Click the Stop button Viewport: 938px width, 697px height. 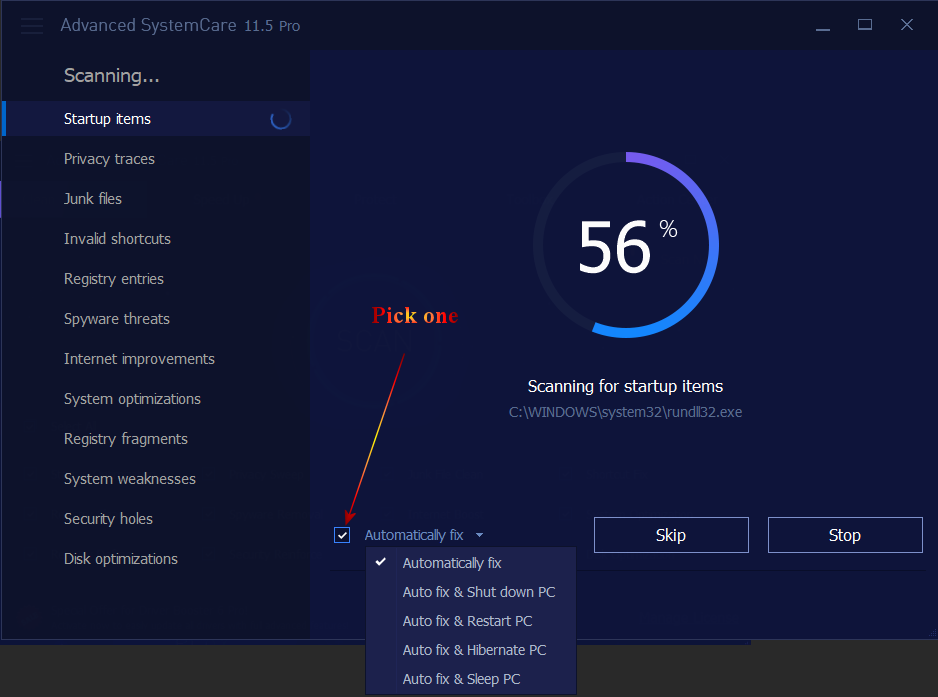(845, 535)
